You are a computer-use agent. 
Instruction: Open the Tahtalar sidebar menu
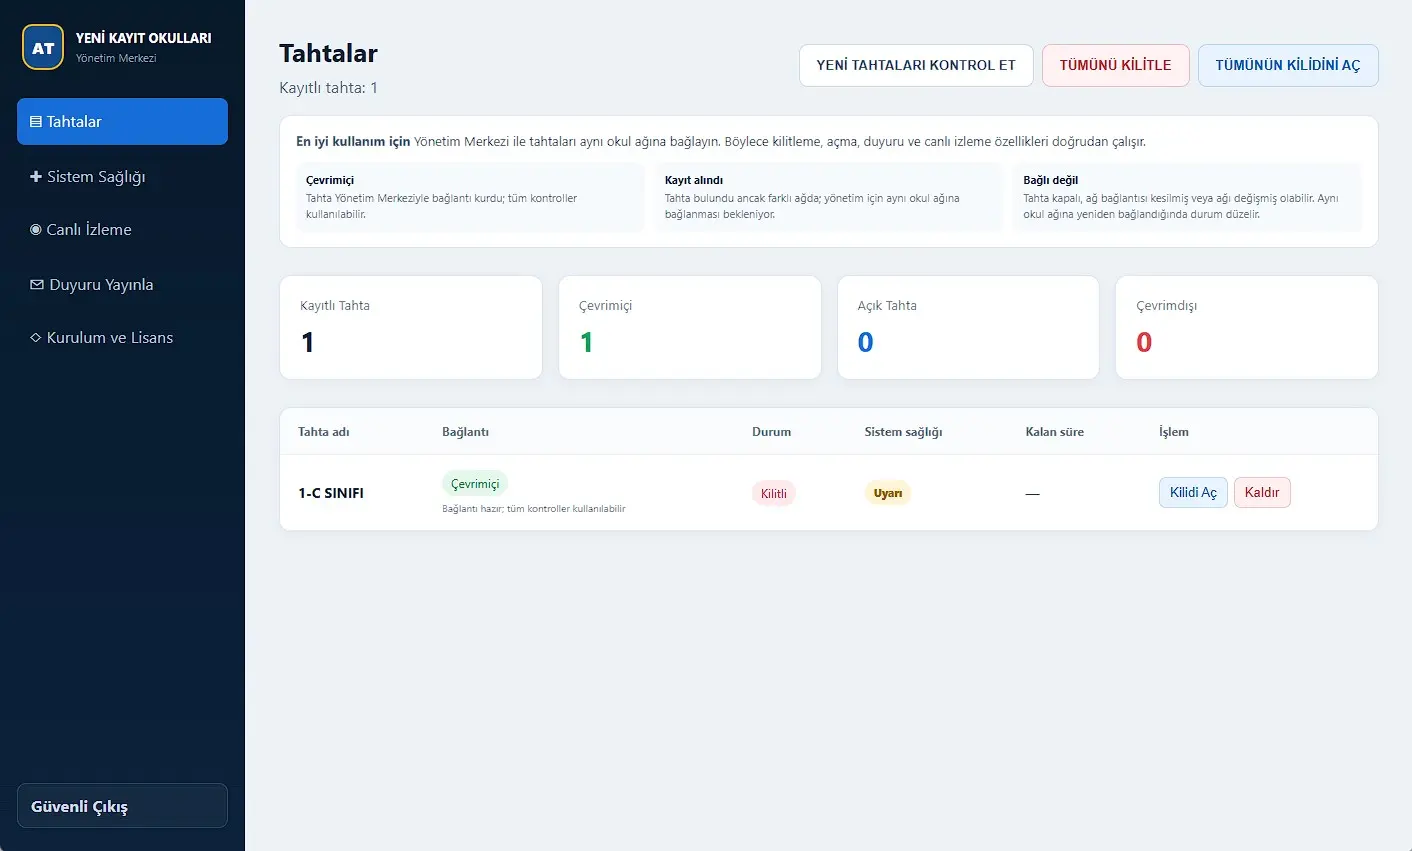click(x=122, y=121)
